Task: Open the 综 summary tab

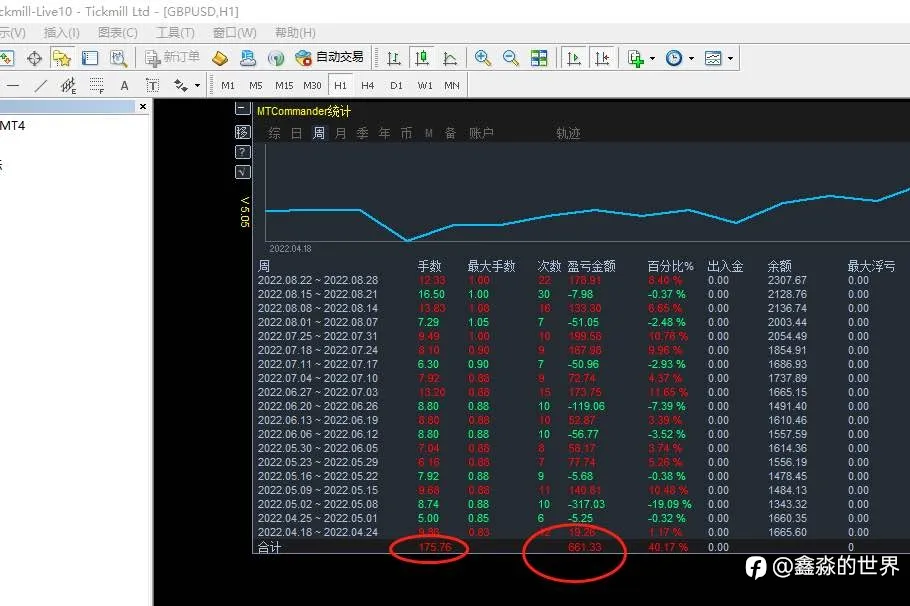Action: 274,134
